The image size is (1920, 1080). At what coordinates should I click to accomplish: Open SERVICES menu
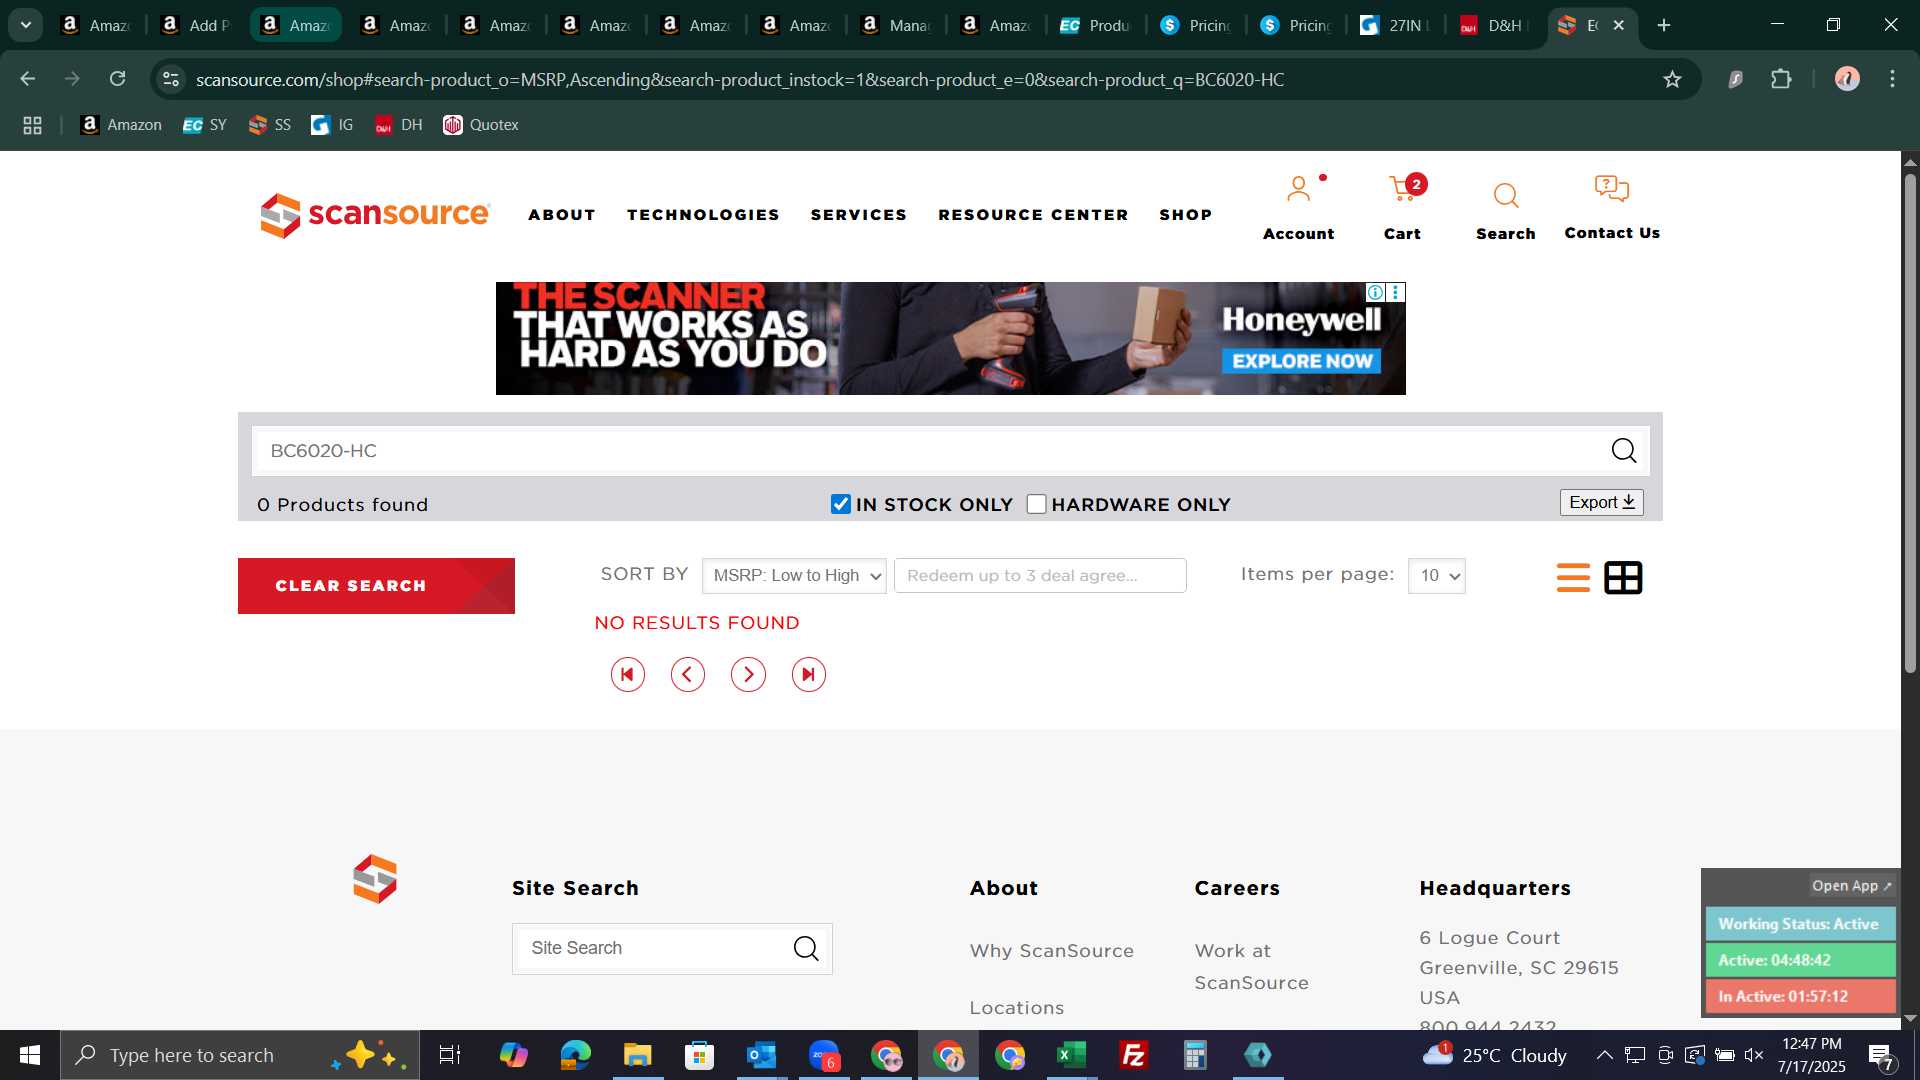click(859, 215)
